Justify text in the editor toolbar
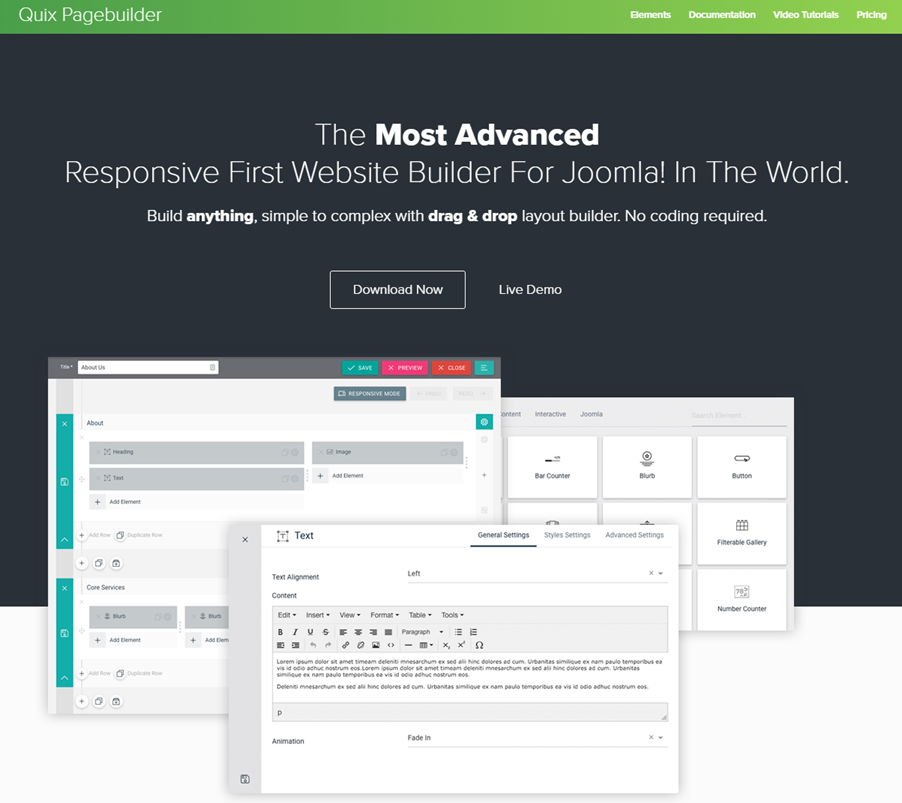 pyautogui.click(x=388, y=632)
